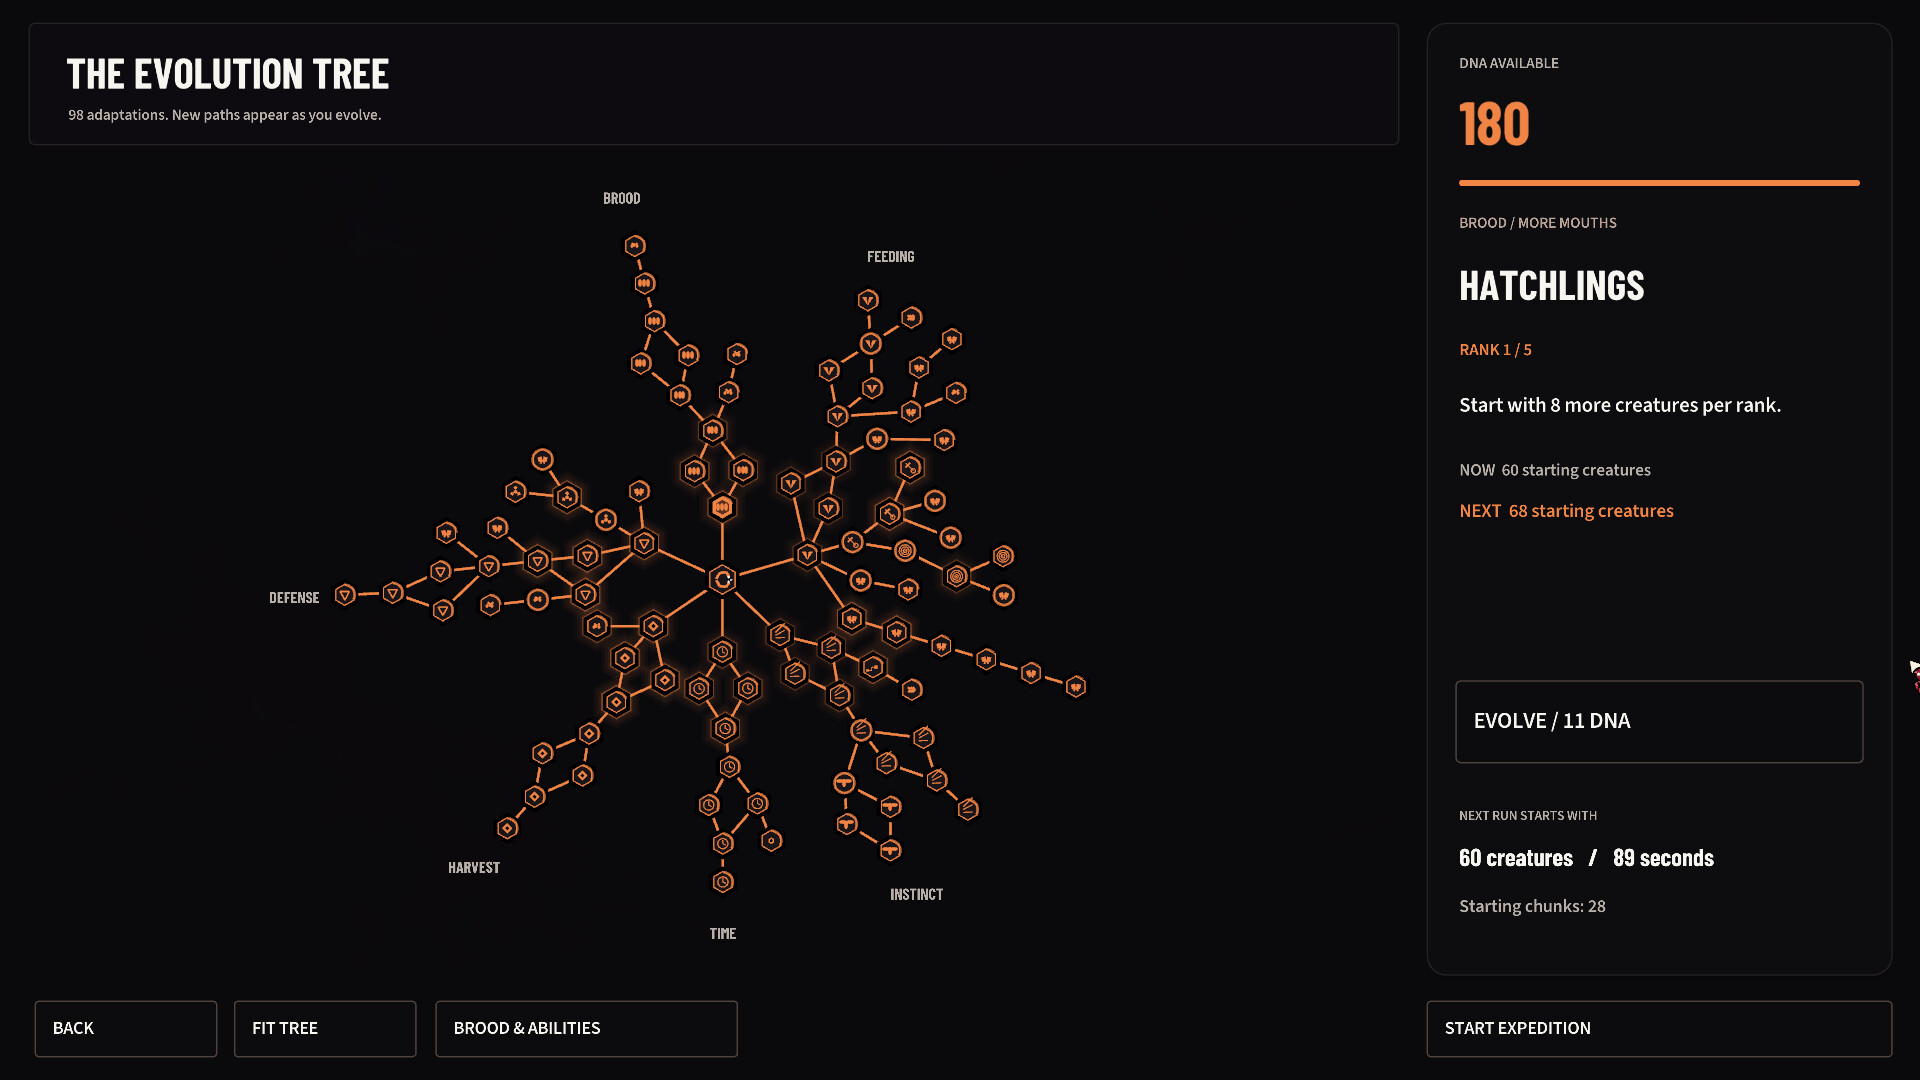Viewport: 1920px width, 1080px height.
Task: Choose the spiral target node at right cluster
Action: tap(957, 576)
